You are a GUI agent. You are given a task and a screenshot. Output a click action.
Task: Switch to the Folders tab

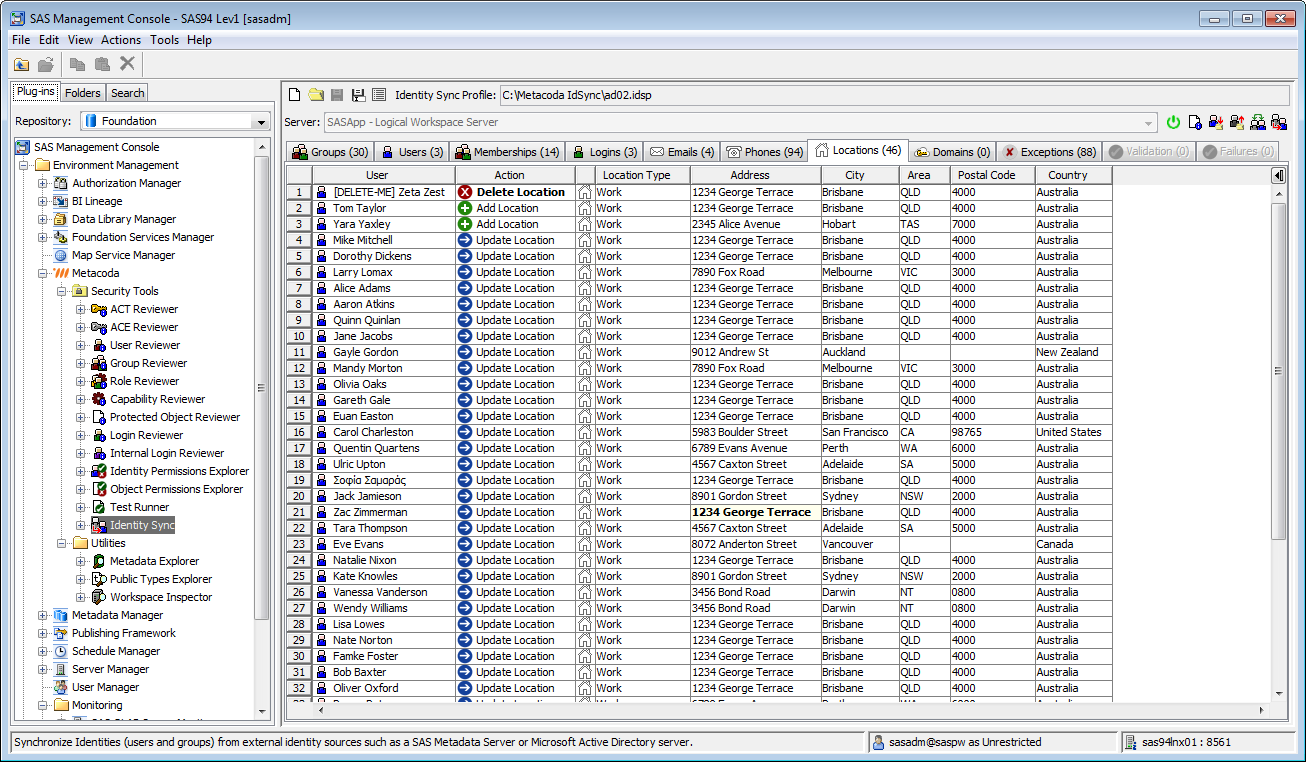(x=83, y=93)
